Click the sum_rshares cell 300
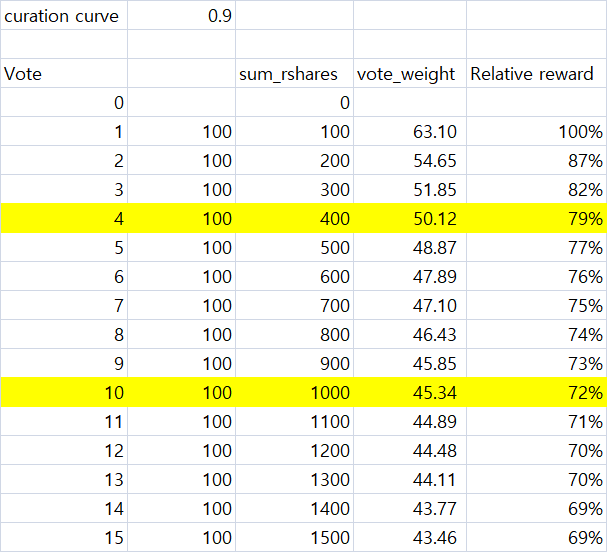The width and height of the screenshot is (607, 552). tap(294, 190)
